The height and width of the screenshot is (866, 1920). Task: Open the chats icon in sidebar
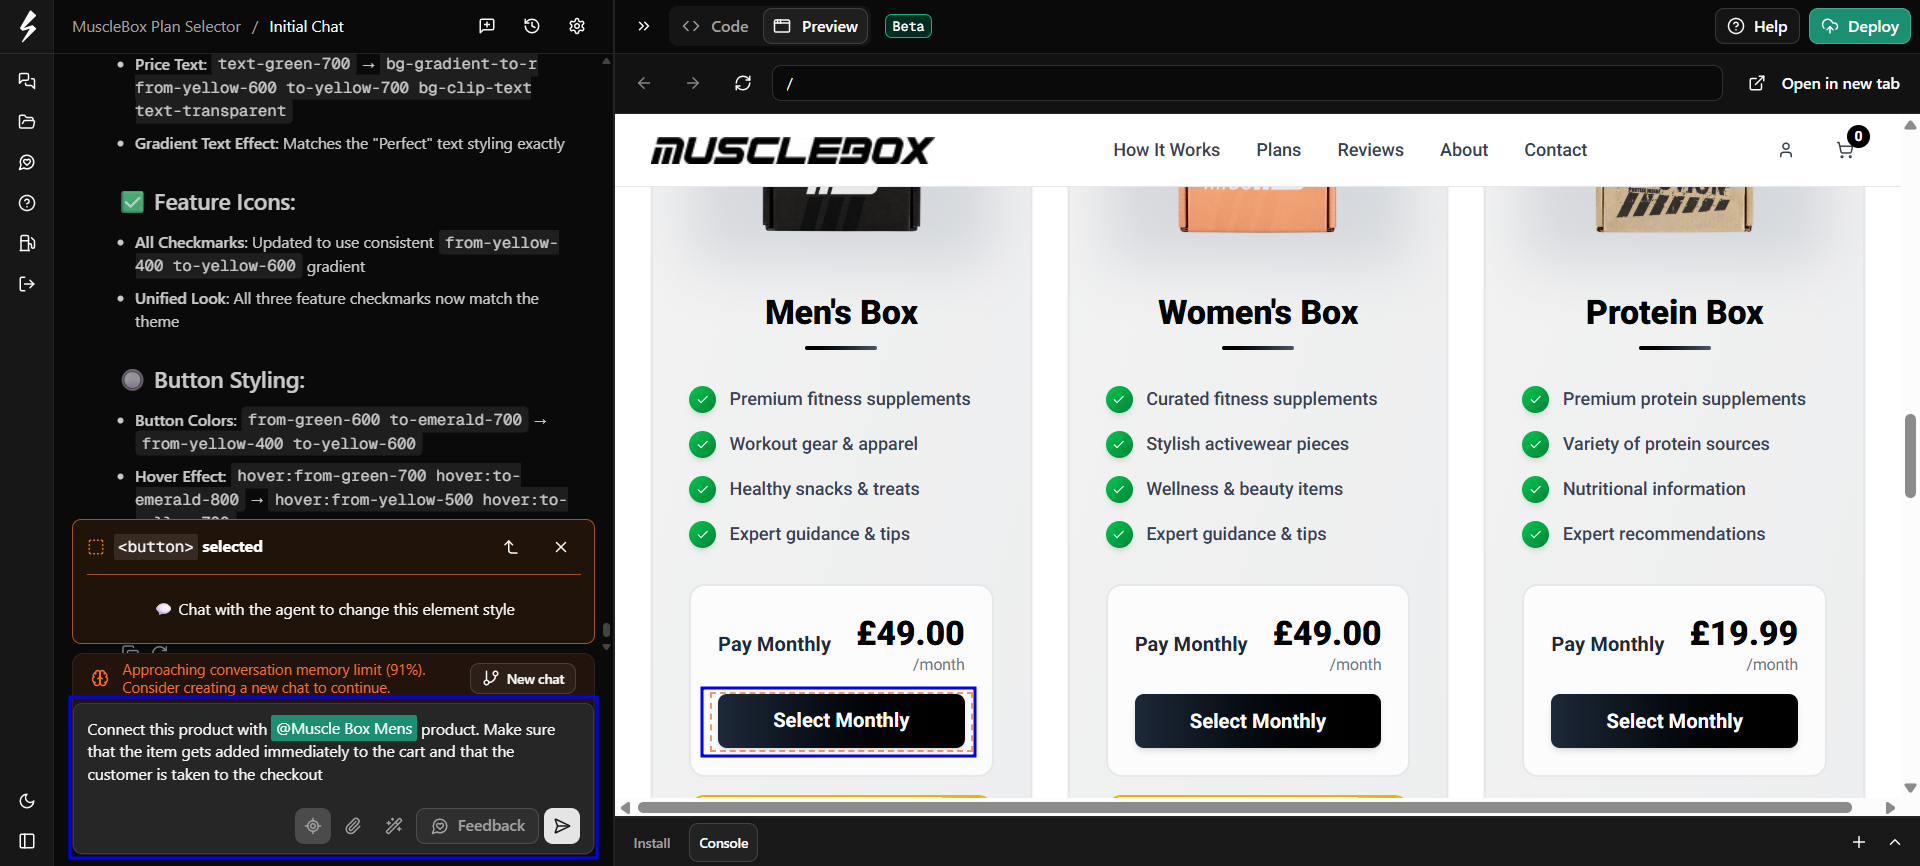tap(27, 81)
